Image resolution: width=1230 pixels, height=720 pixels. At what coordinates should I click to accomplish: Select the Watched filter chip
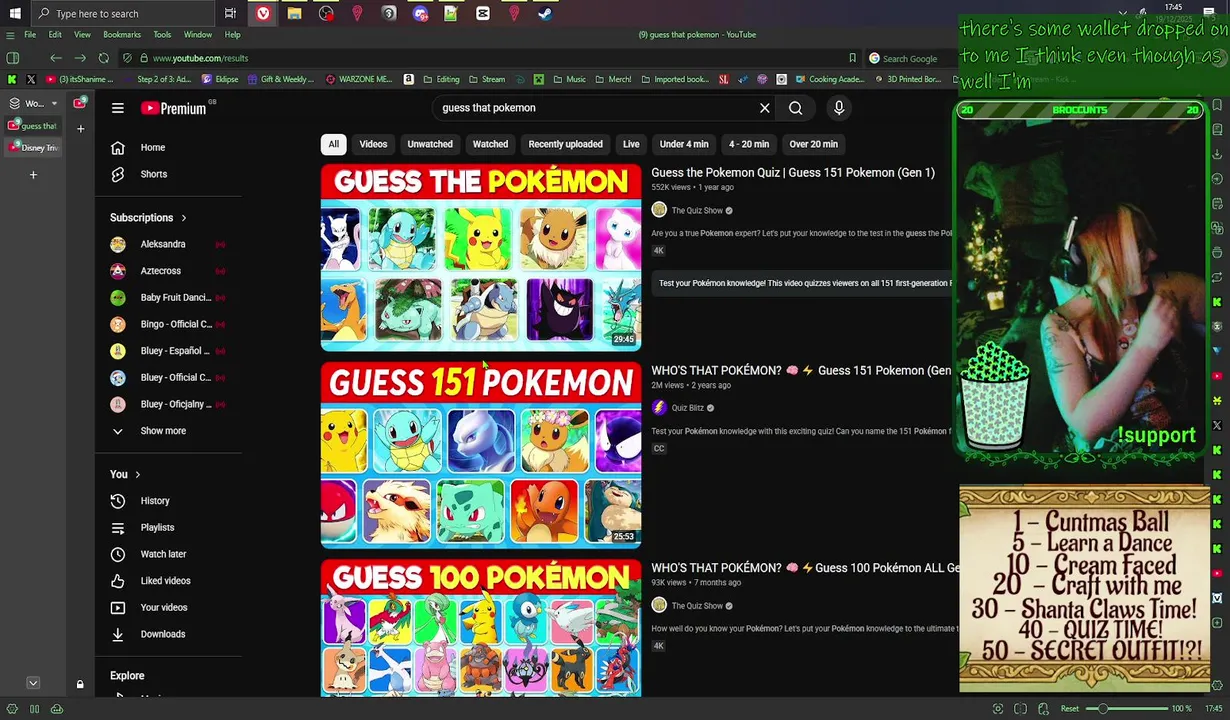click(x=491, y=144)
